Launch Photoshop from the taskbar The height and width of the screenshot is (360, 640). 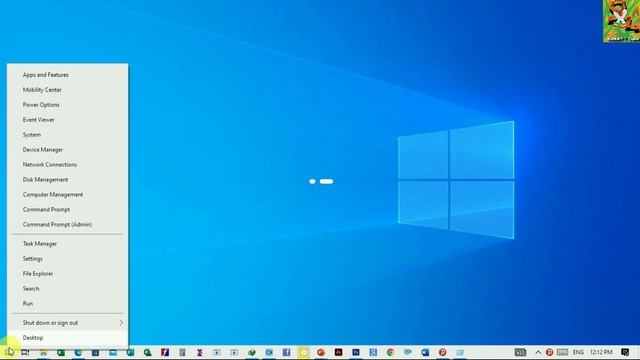coord(356,352)
